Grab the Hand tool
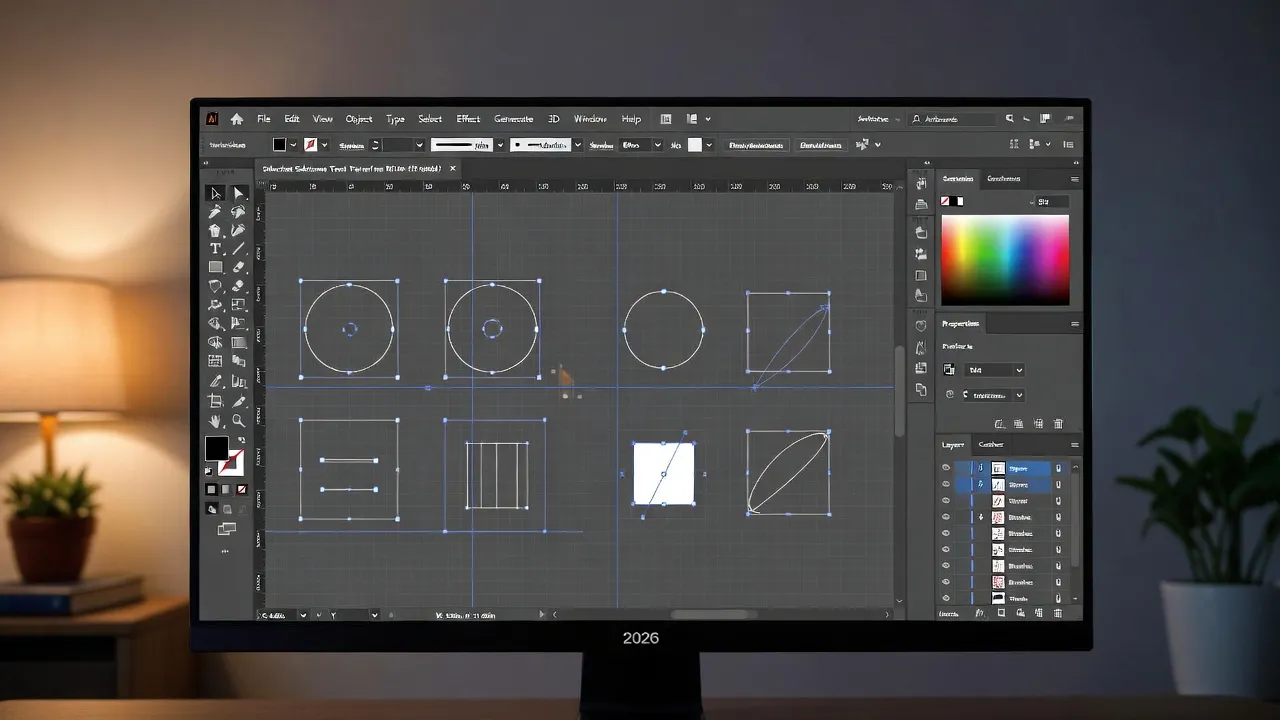 point(214,422)
